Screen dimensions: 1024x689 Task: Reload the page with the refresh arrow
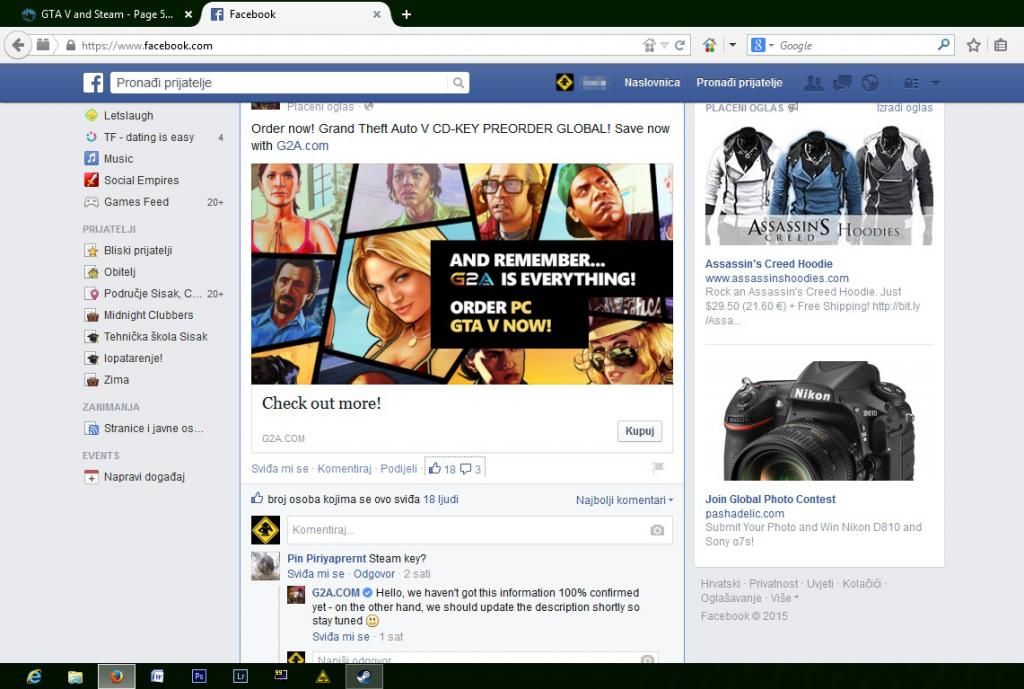click(680, 45)
